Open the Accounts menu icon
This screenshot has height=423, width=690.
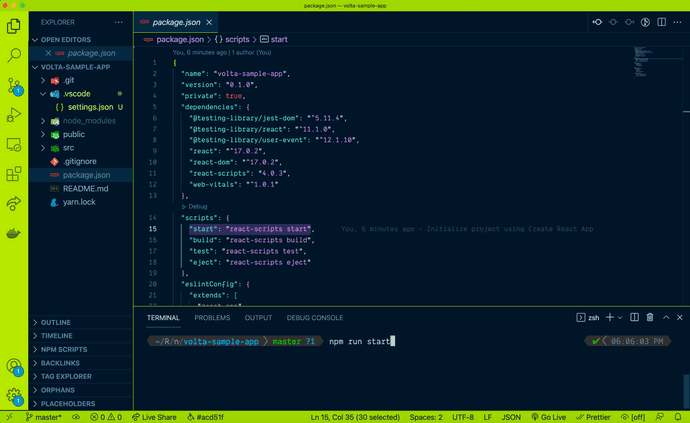[x=14, y=366]
